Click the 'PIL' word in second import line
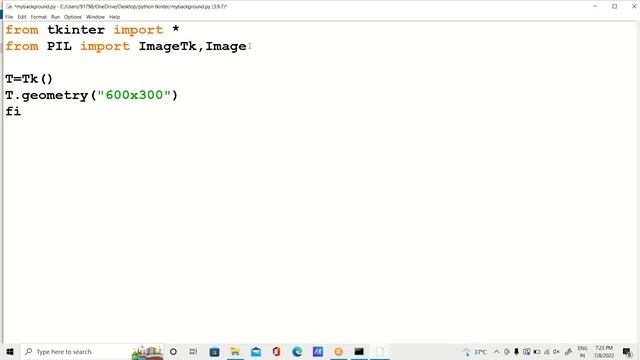This screenshot has height=360, width=640. coord(59,46)
